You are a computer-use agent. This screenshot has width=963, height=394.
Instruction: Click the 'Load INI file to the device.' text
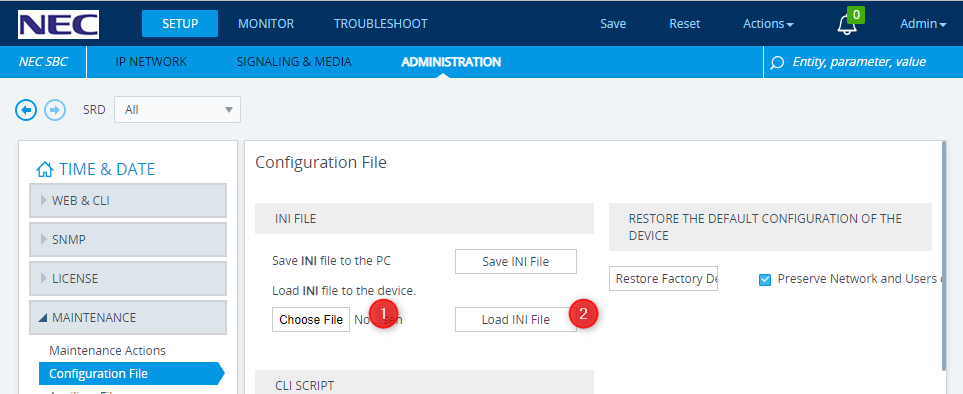344,290
